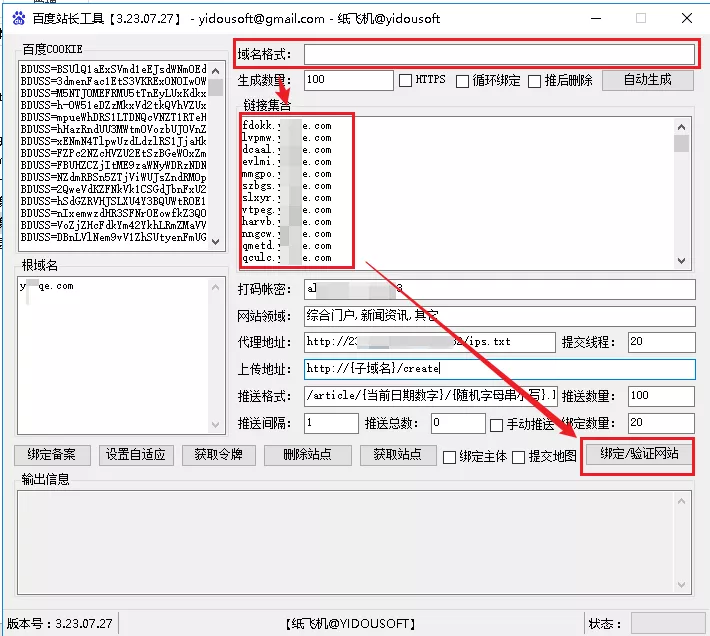Click up arrow of 根域名 scrollbar
710x636 pixels.
tap(216, 287)
